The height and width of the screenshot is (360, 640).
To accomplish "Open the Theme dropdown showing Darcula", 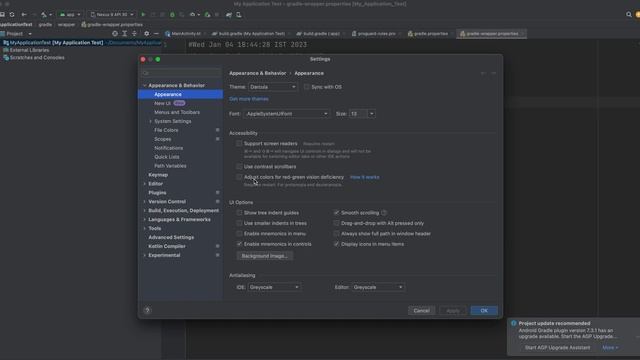I will [273, 87].
